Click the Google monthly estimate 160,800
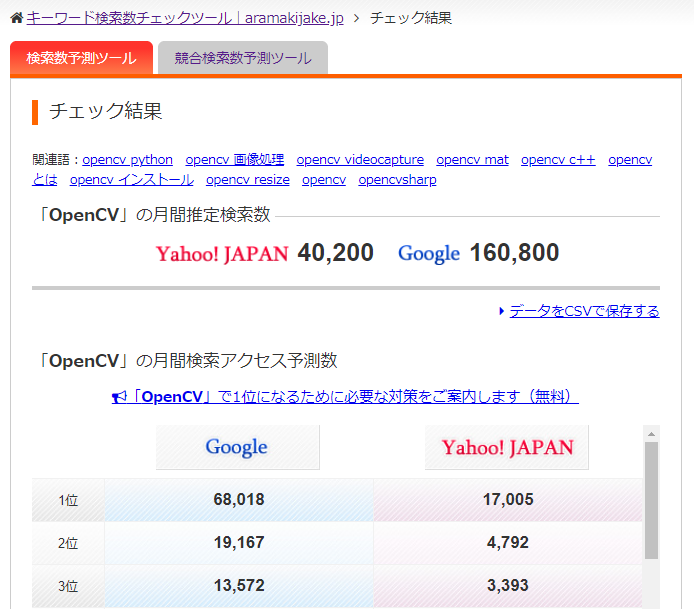 [514, 253]
